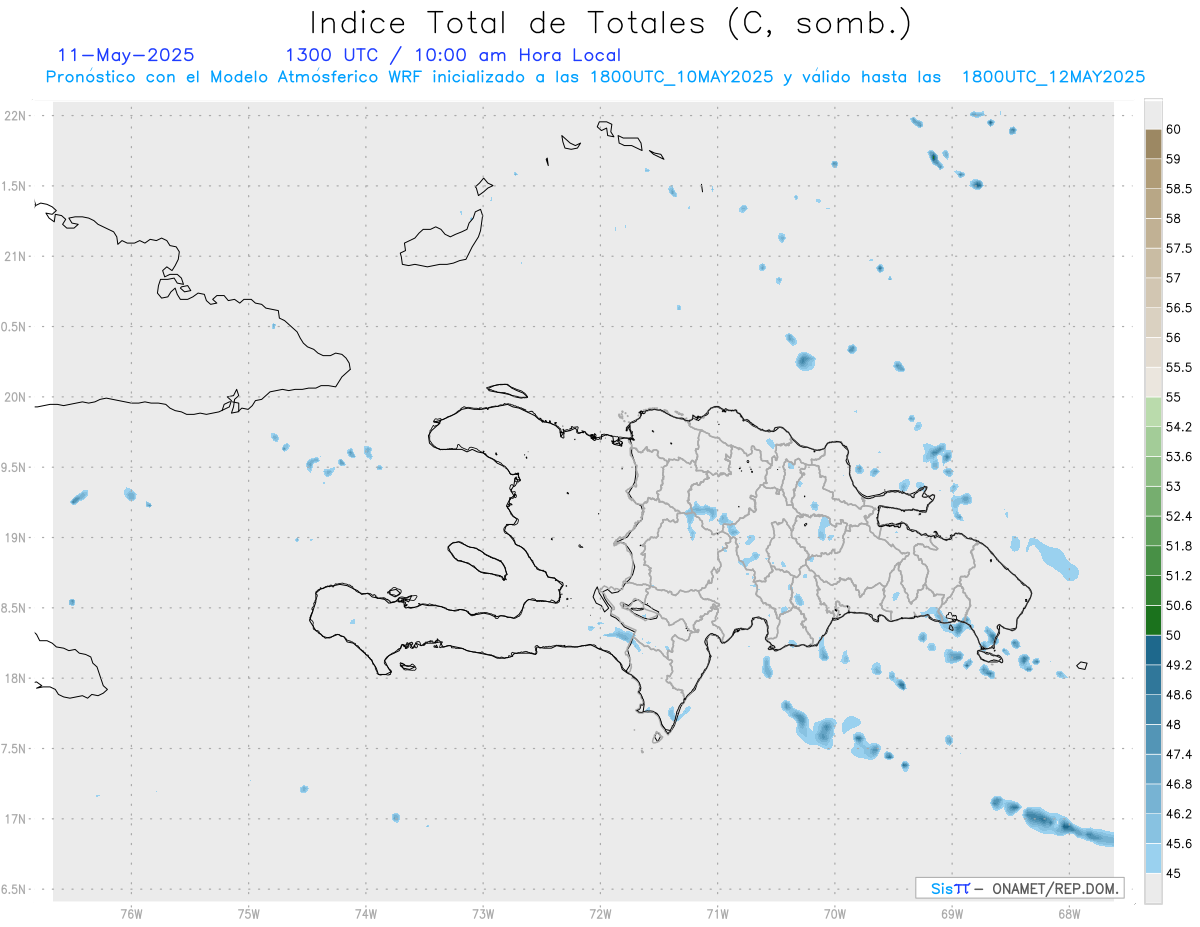The height and width of the screenshot is (927, 1200).
Task: Click the "0.5N" latitude label
Action: (14, 327)
